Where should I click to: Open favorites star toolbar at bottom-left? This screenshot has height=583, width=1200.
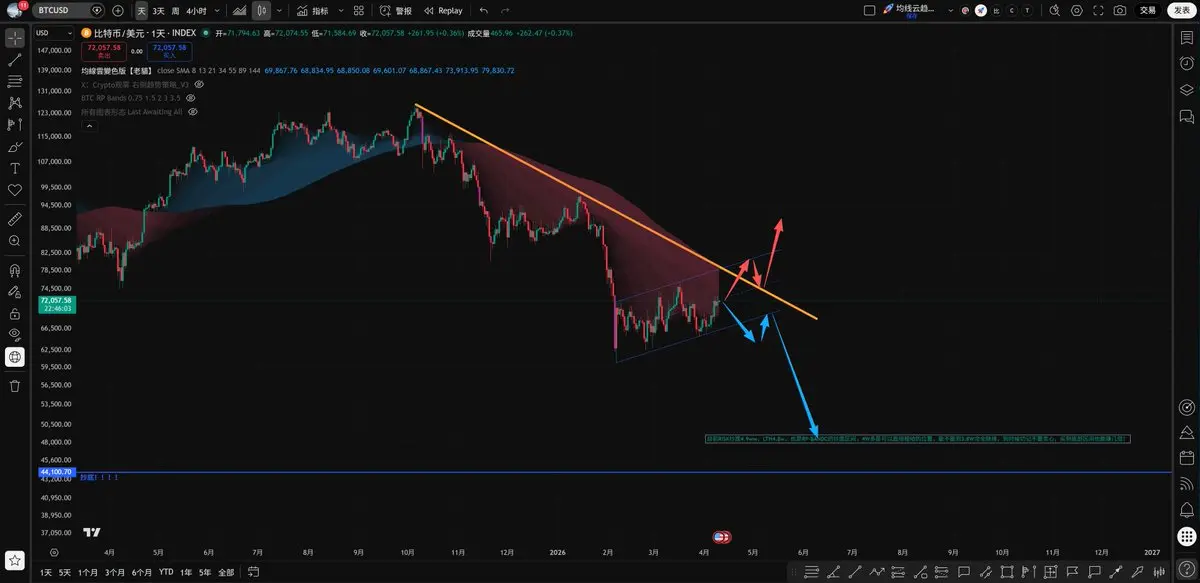[x=14, y=560]
